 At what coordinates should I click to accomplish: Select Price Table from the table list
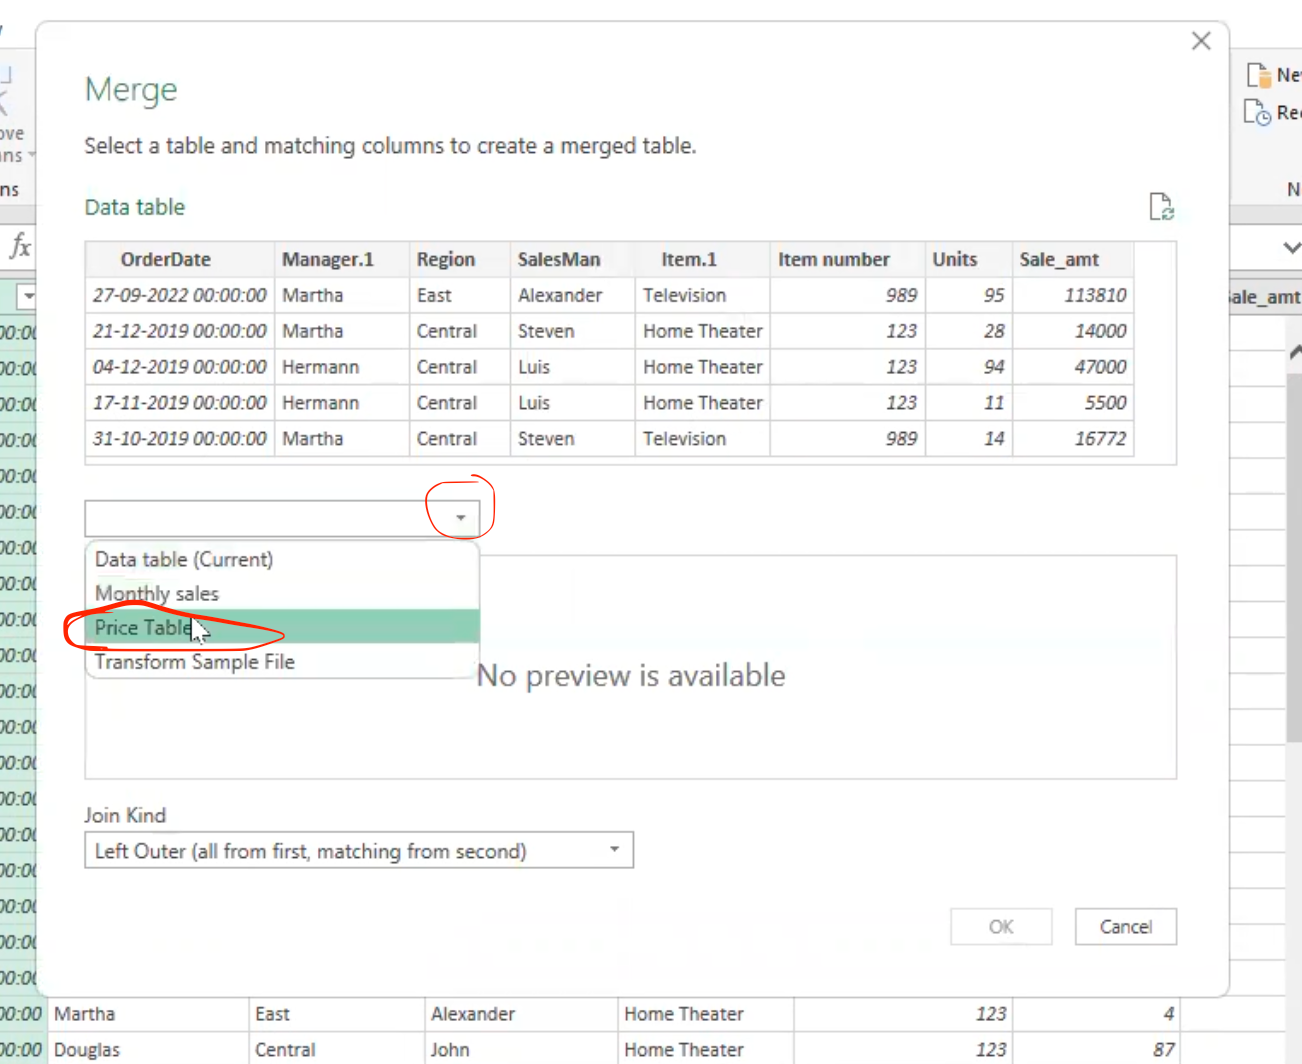pos(140,628)
